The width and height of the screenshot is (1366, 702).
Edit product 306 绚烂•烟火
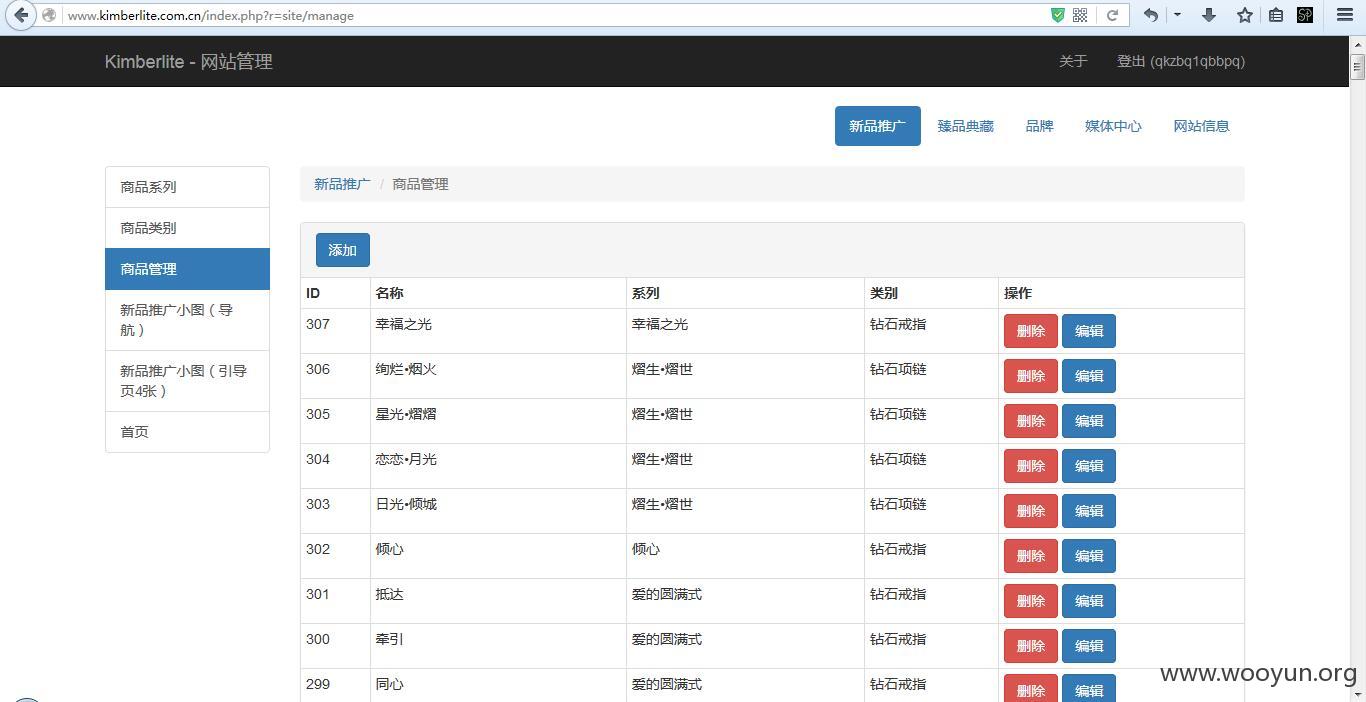(1089, 376)
